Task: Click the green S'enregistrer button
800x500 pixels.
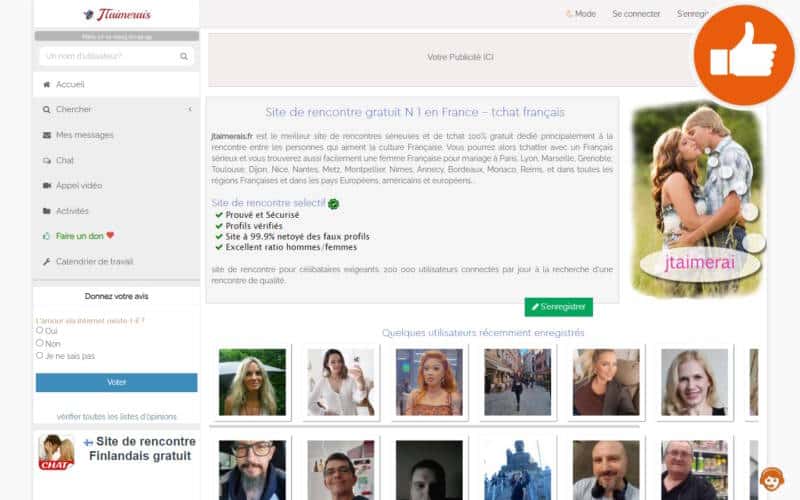Action: (x=559, y=307)
